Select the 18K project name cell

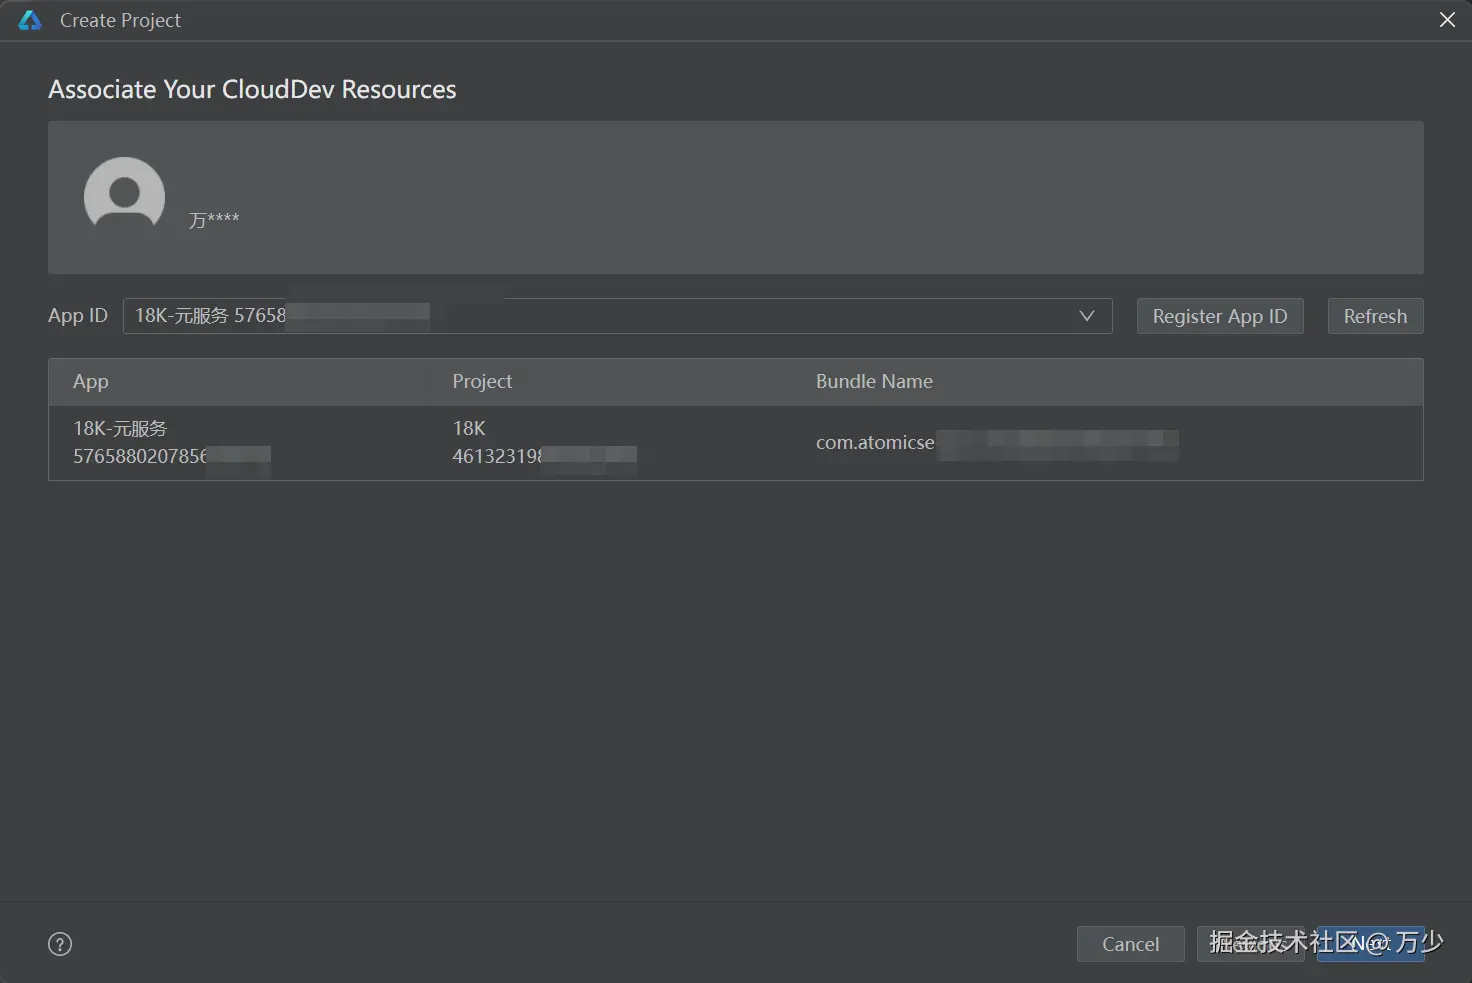pos(469,428)
